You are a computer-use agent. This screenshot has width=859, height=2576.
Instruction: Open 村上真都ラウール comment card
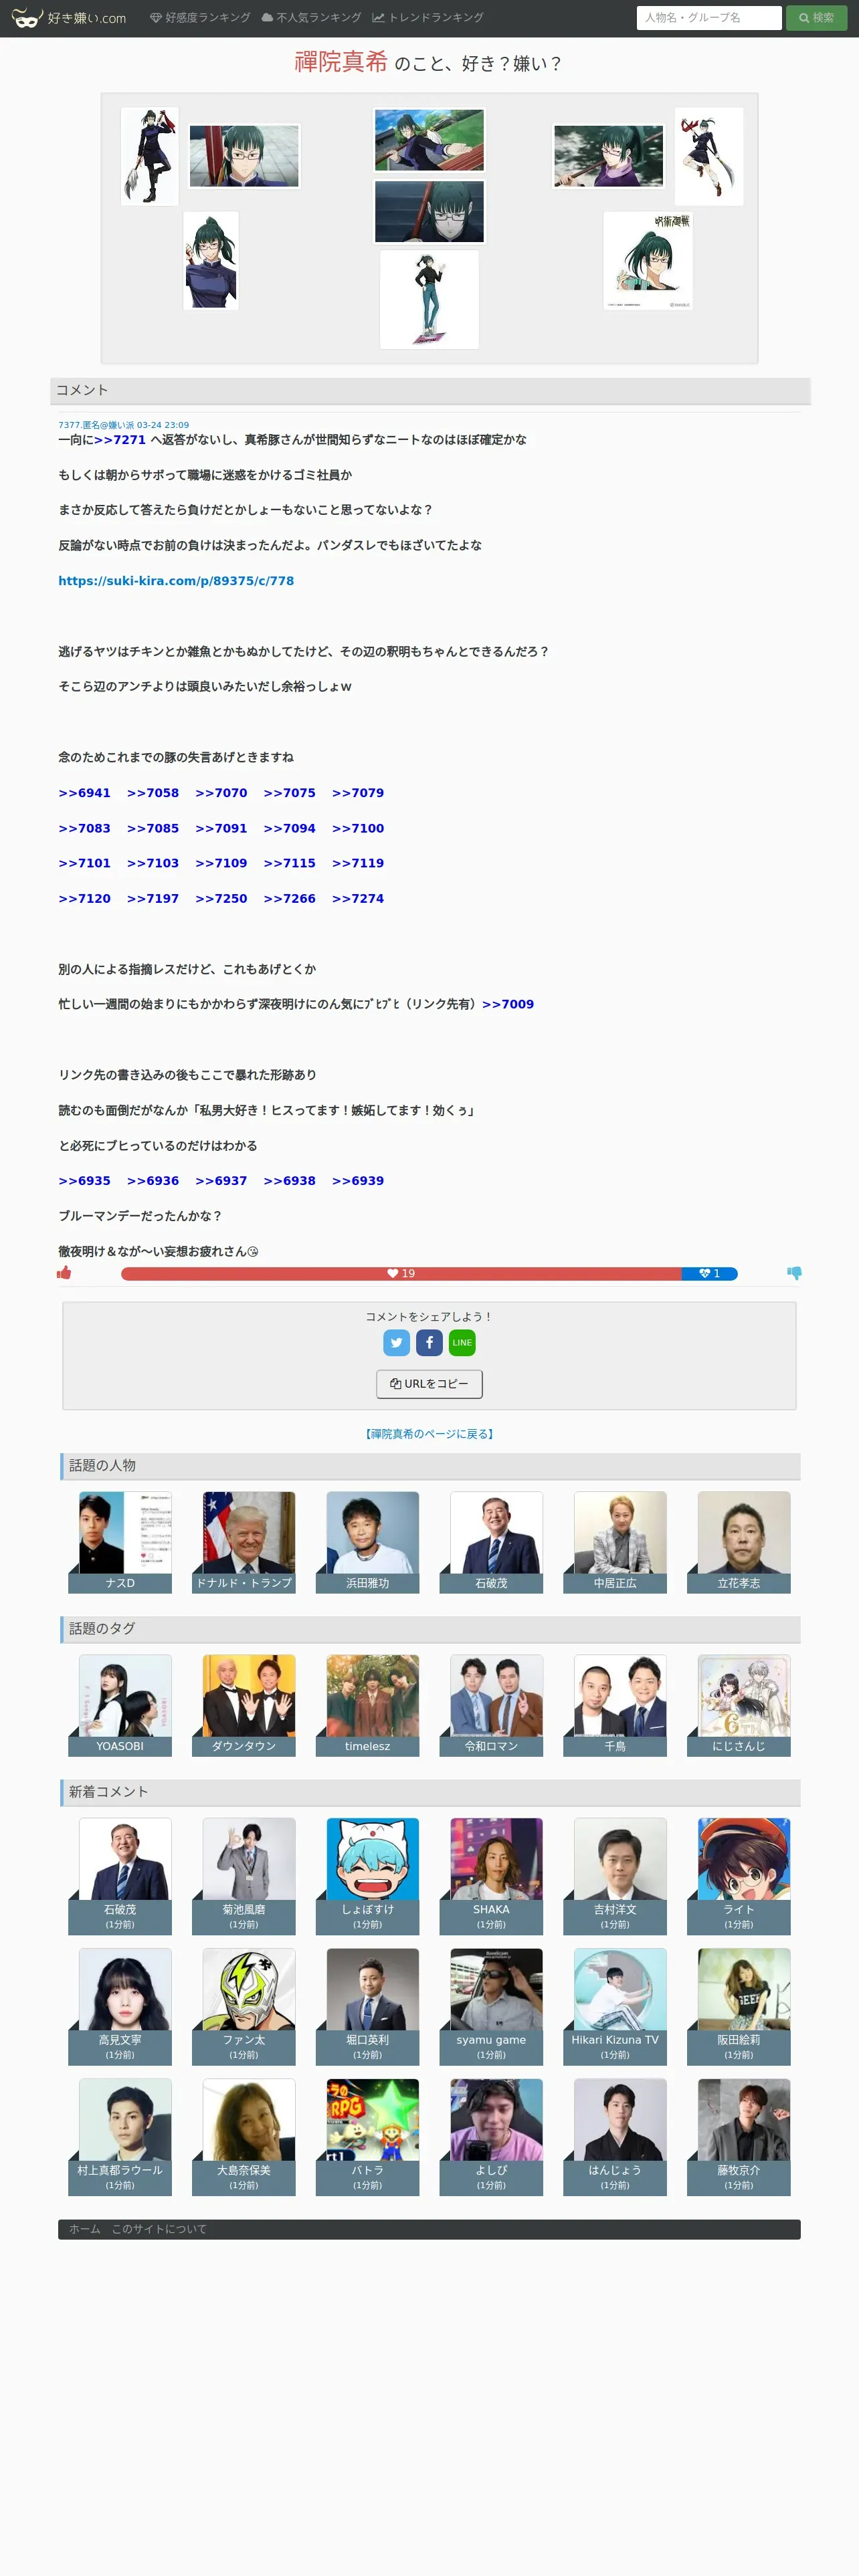coord(120,2137)
